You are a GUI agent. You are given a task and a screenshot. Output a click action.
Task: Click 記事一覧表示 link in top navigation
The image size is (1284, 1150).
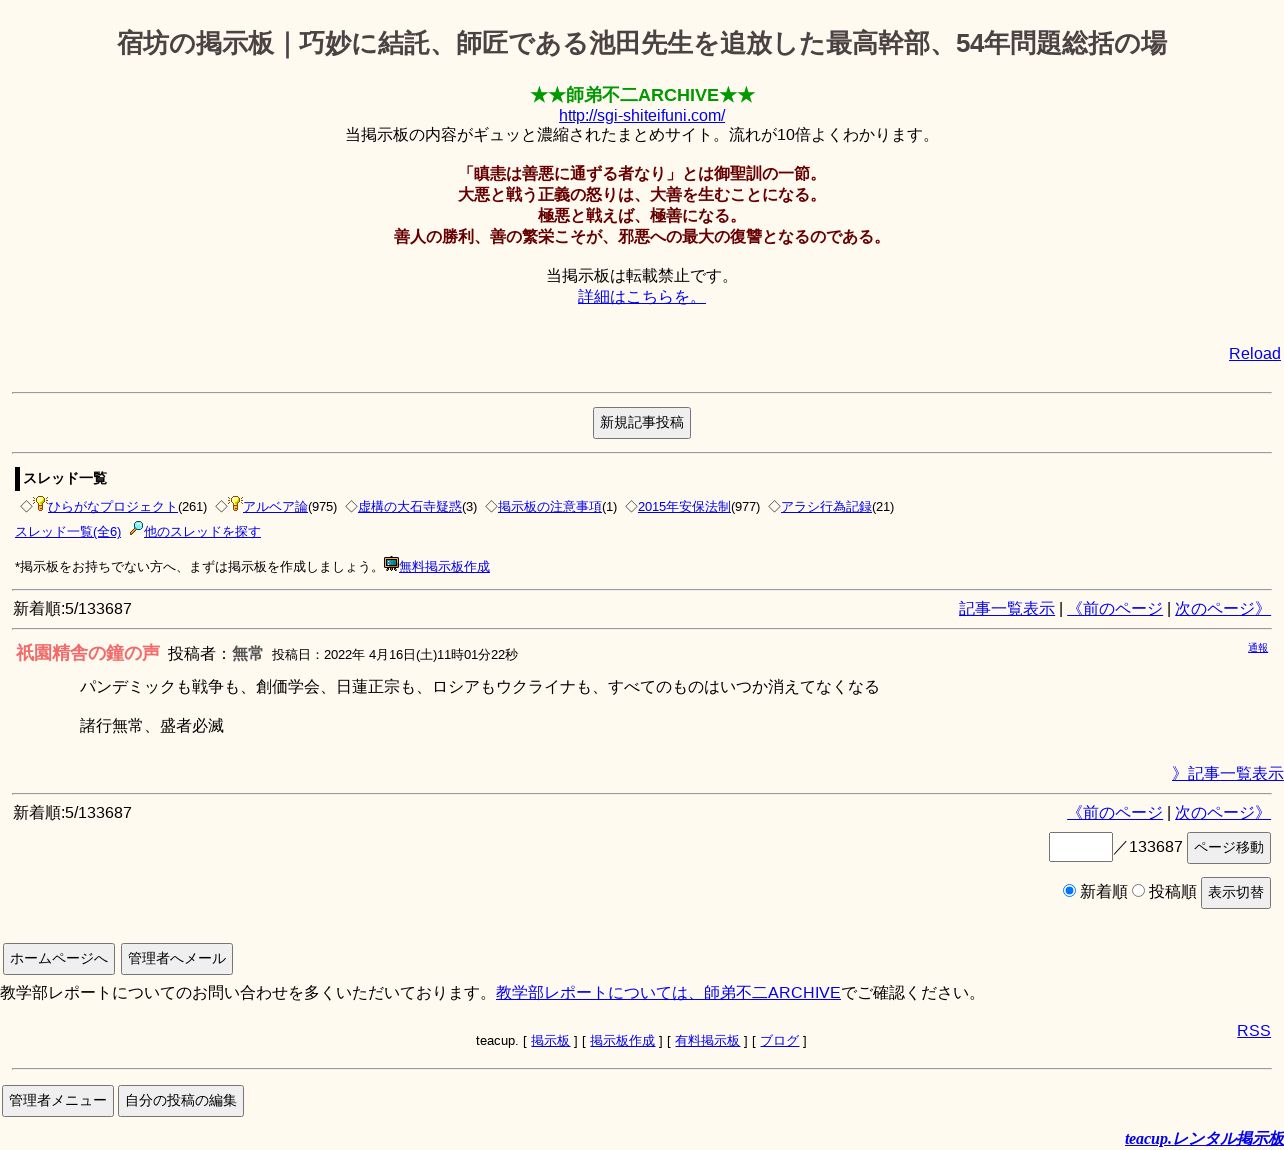click(x=1006, y=608)
